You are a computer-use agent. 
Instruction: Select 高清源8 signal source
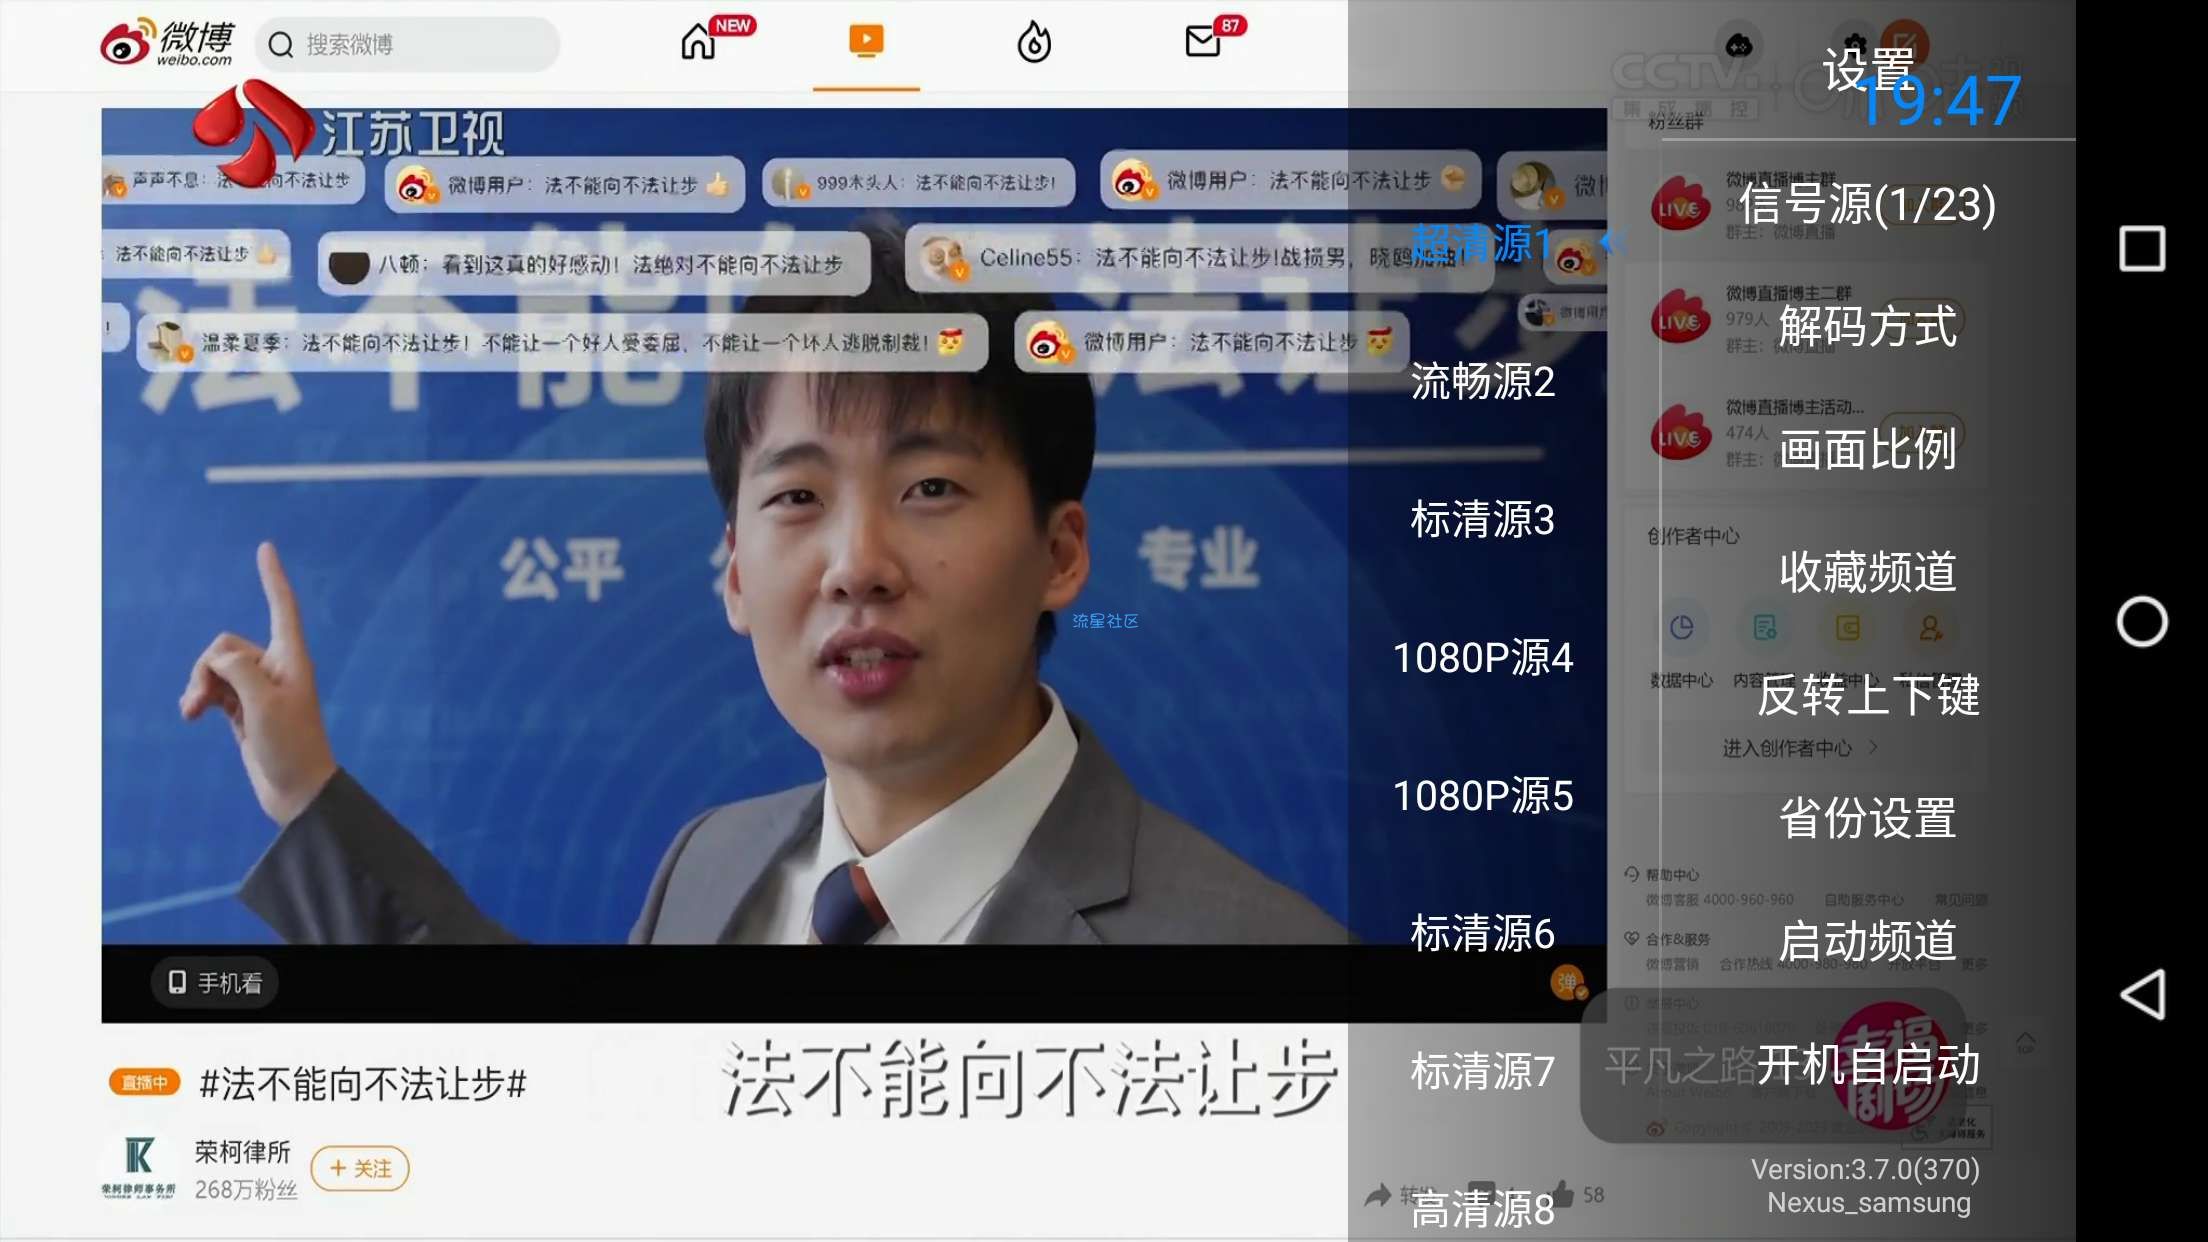coord(1482,1209)
